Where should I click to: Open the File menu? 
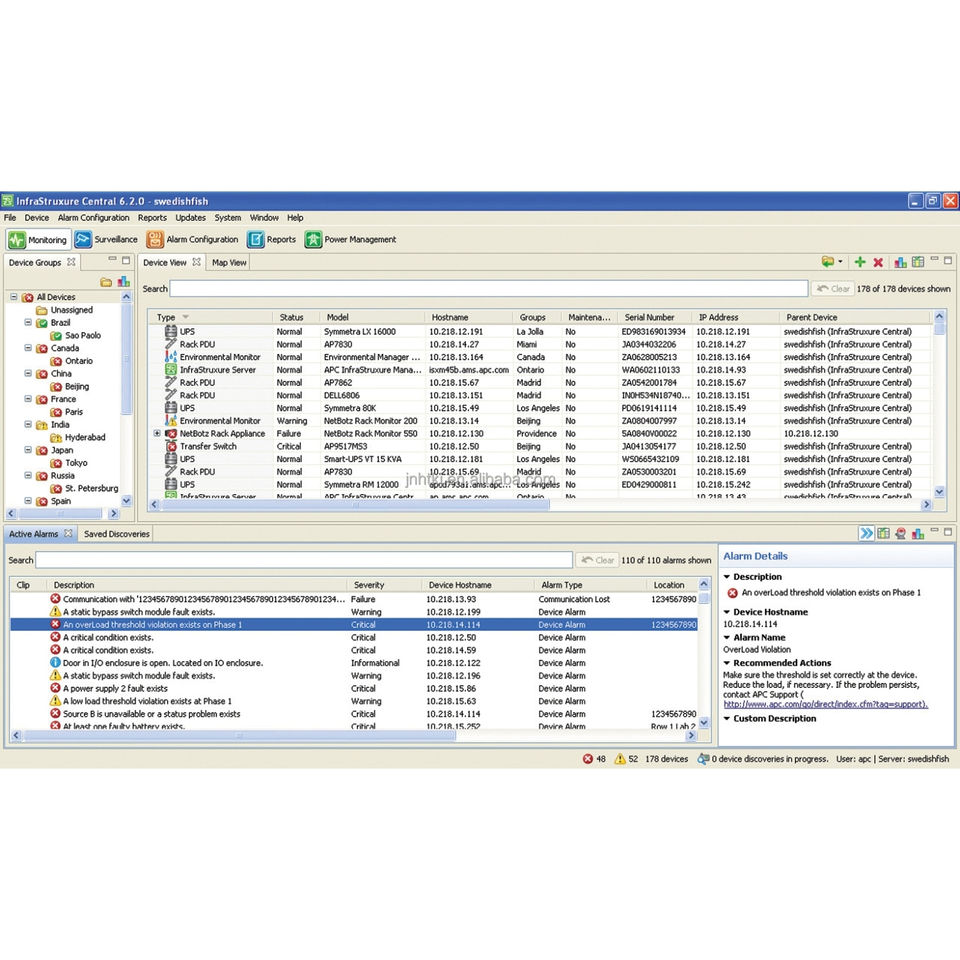coord(10,217)
